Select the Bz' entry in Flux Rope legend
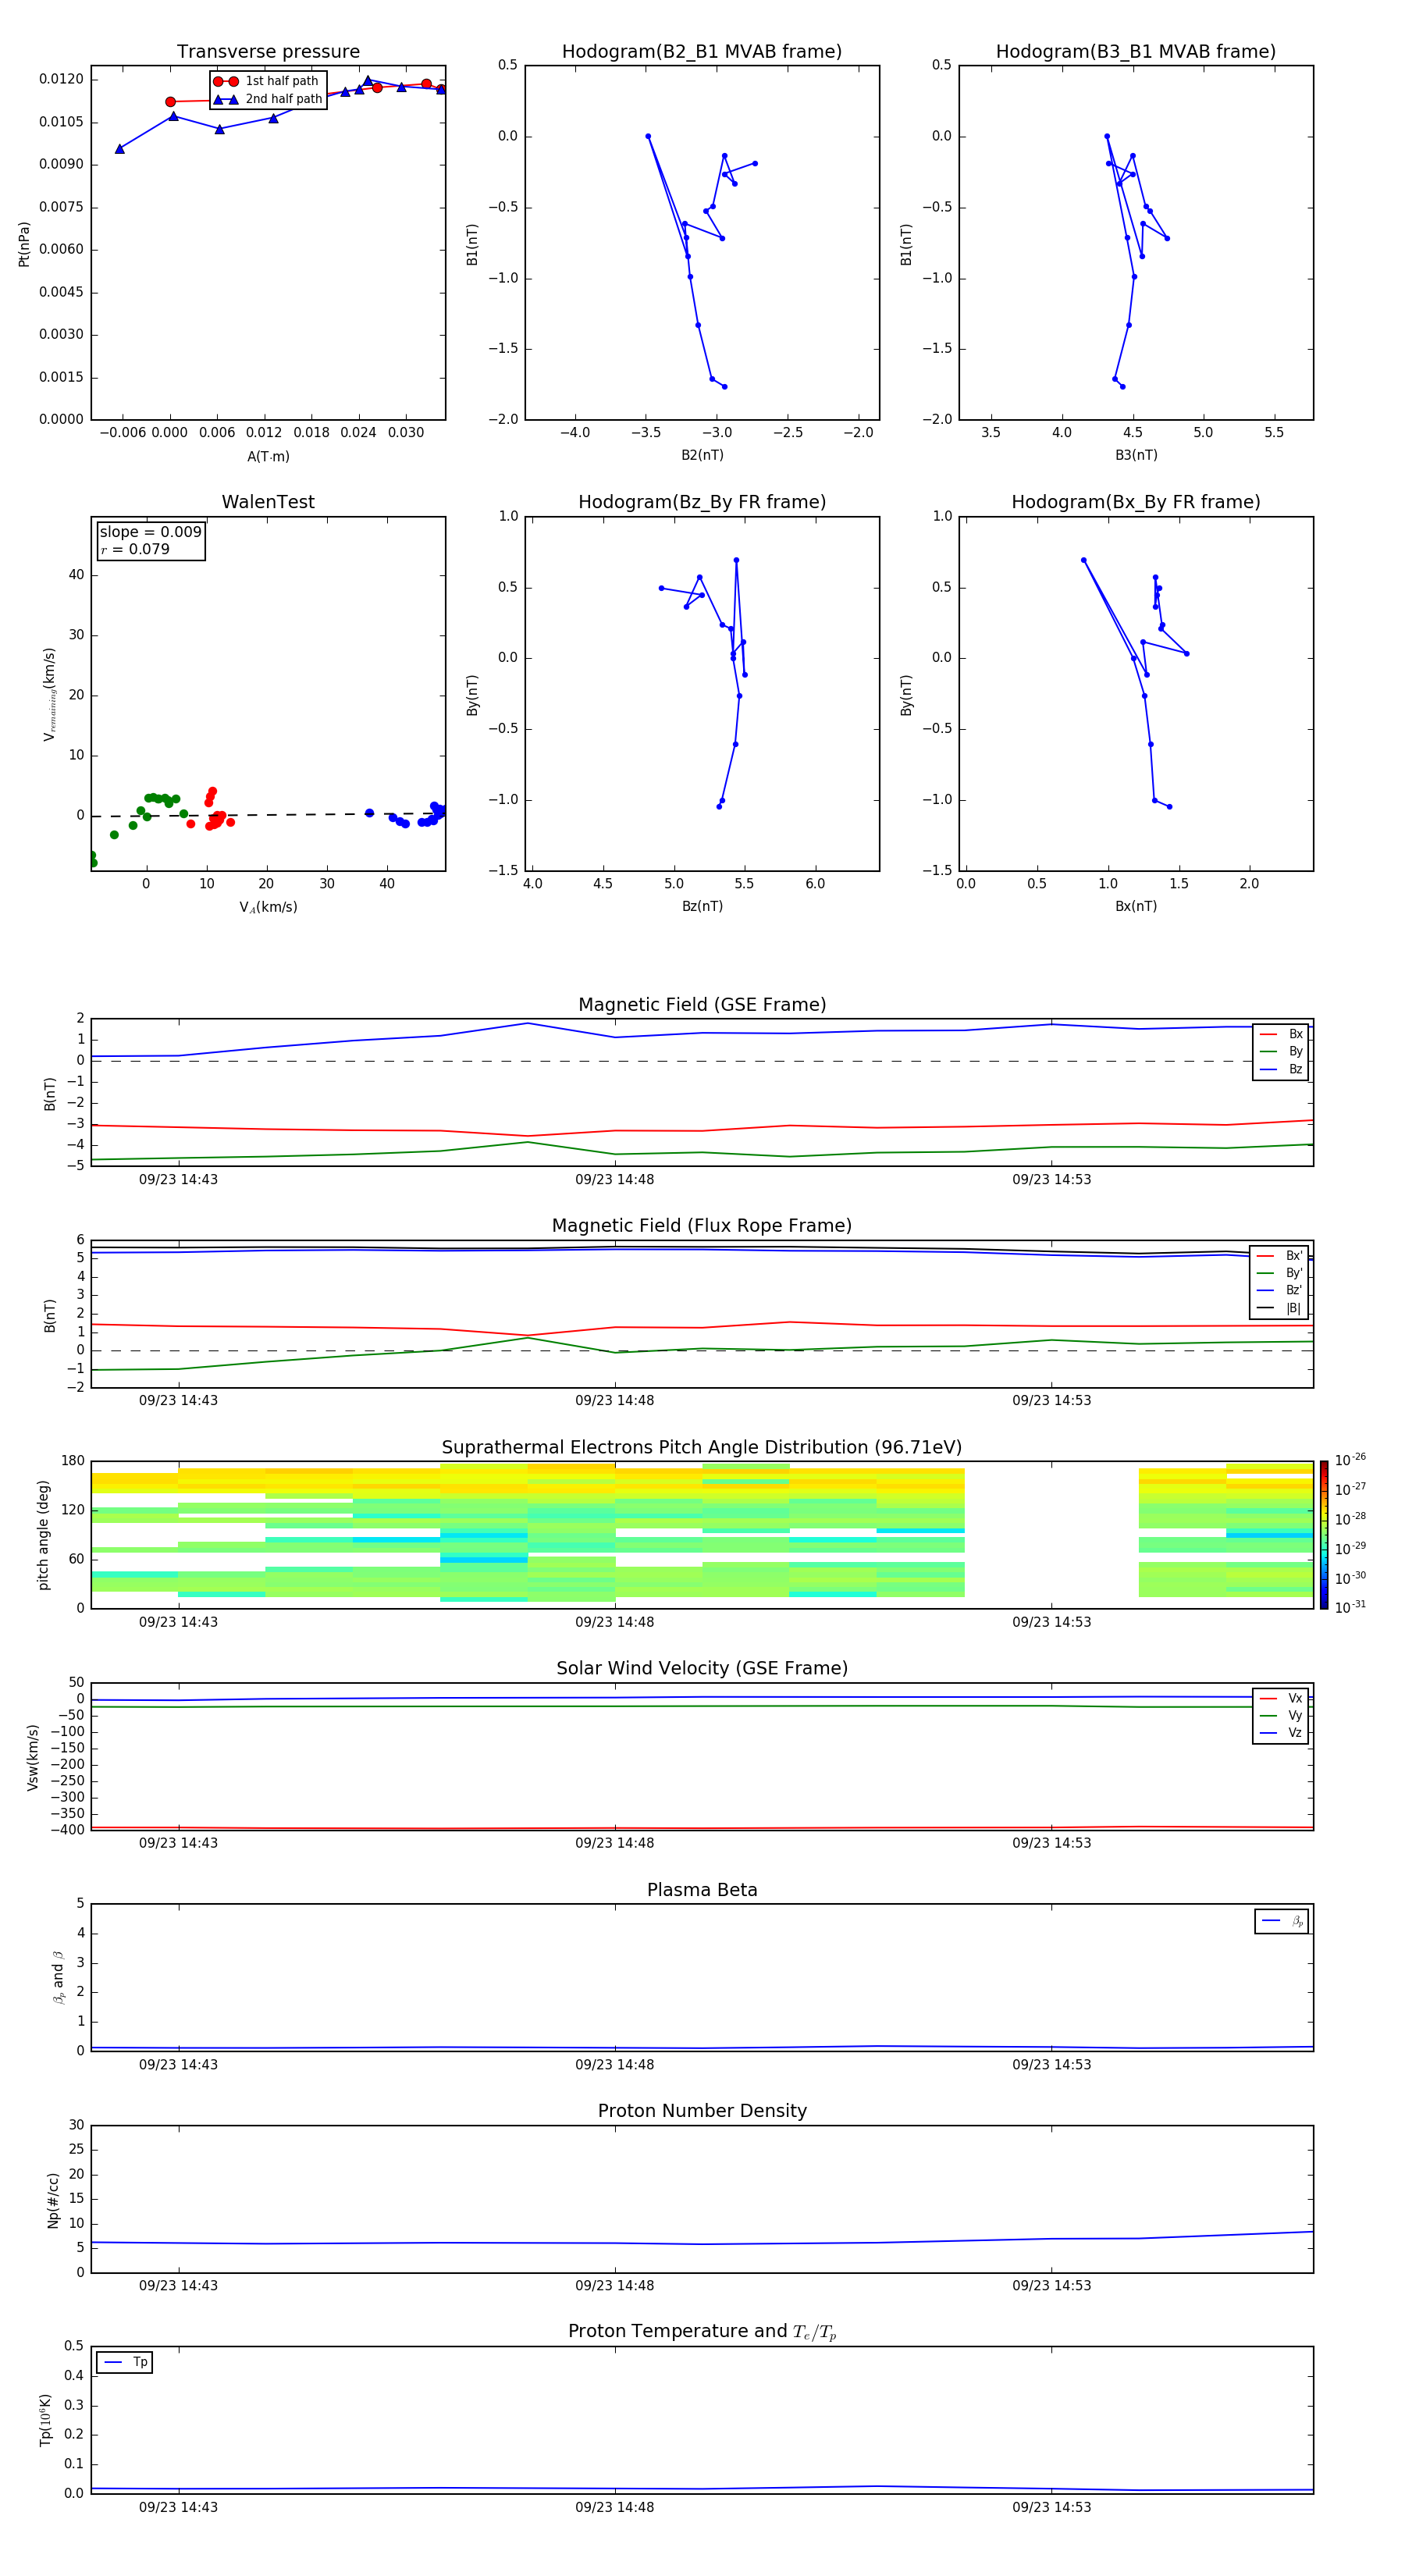Screen dimensions: 1405x2576 click(x=1280, y=1290)
